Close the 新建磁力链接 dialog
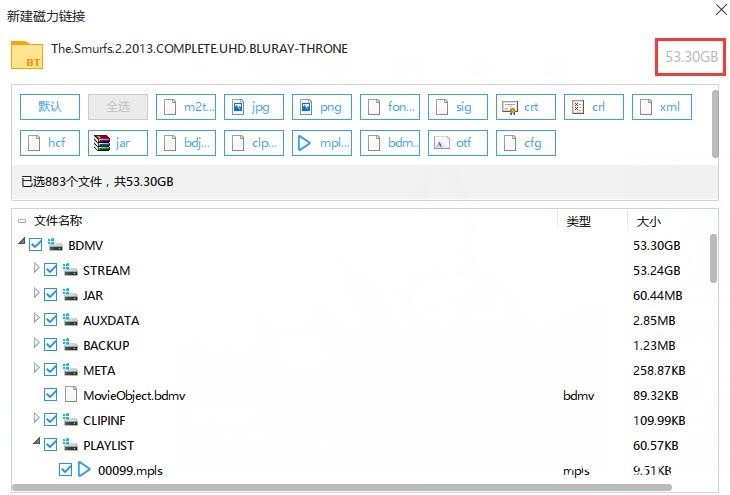Viewport: 730px width, 495px height. click(721, 10)
